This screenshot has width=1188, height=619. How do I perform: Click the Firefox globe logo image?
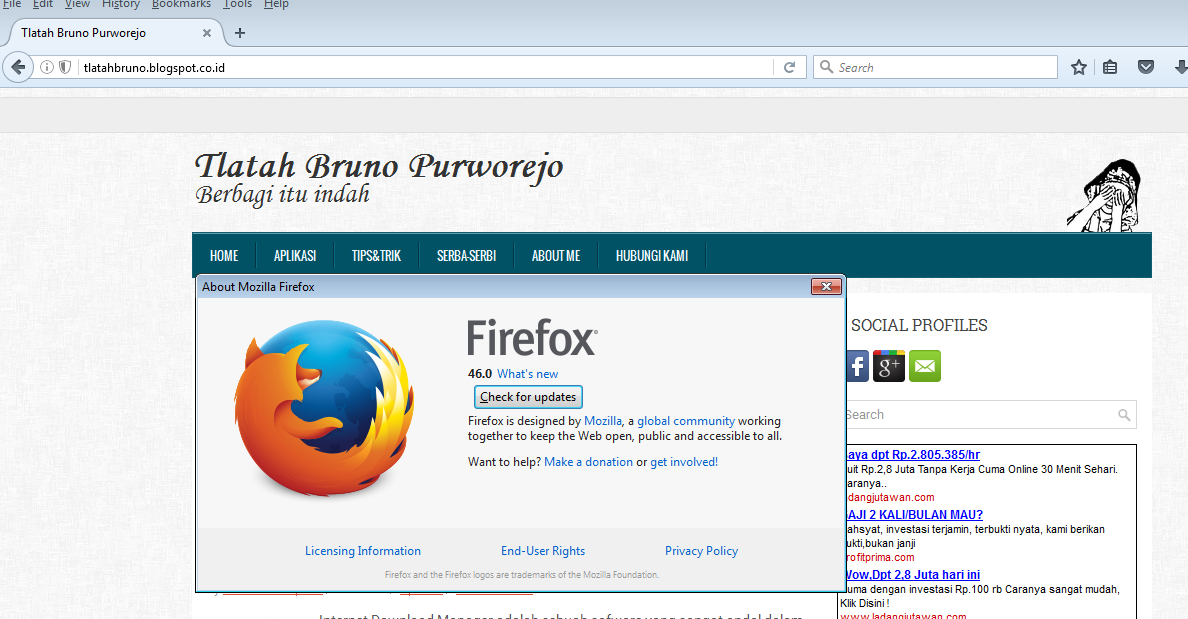coord(324,408)
